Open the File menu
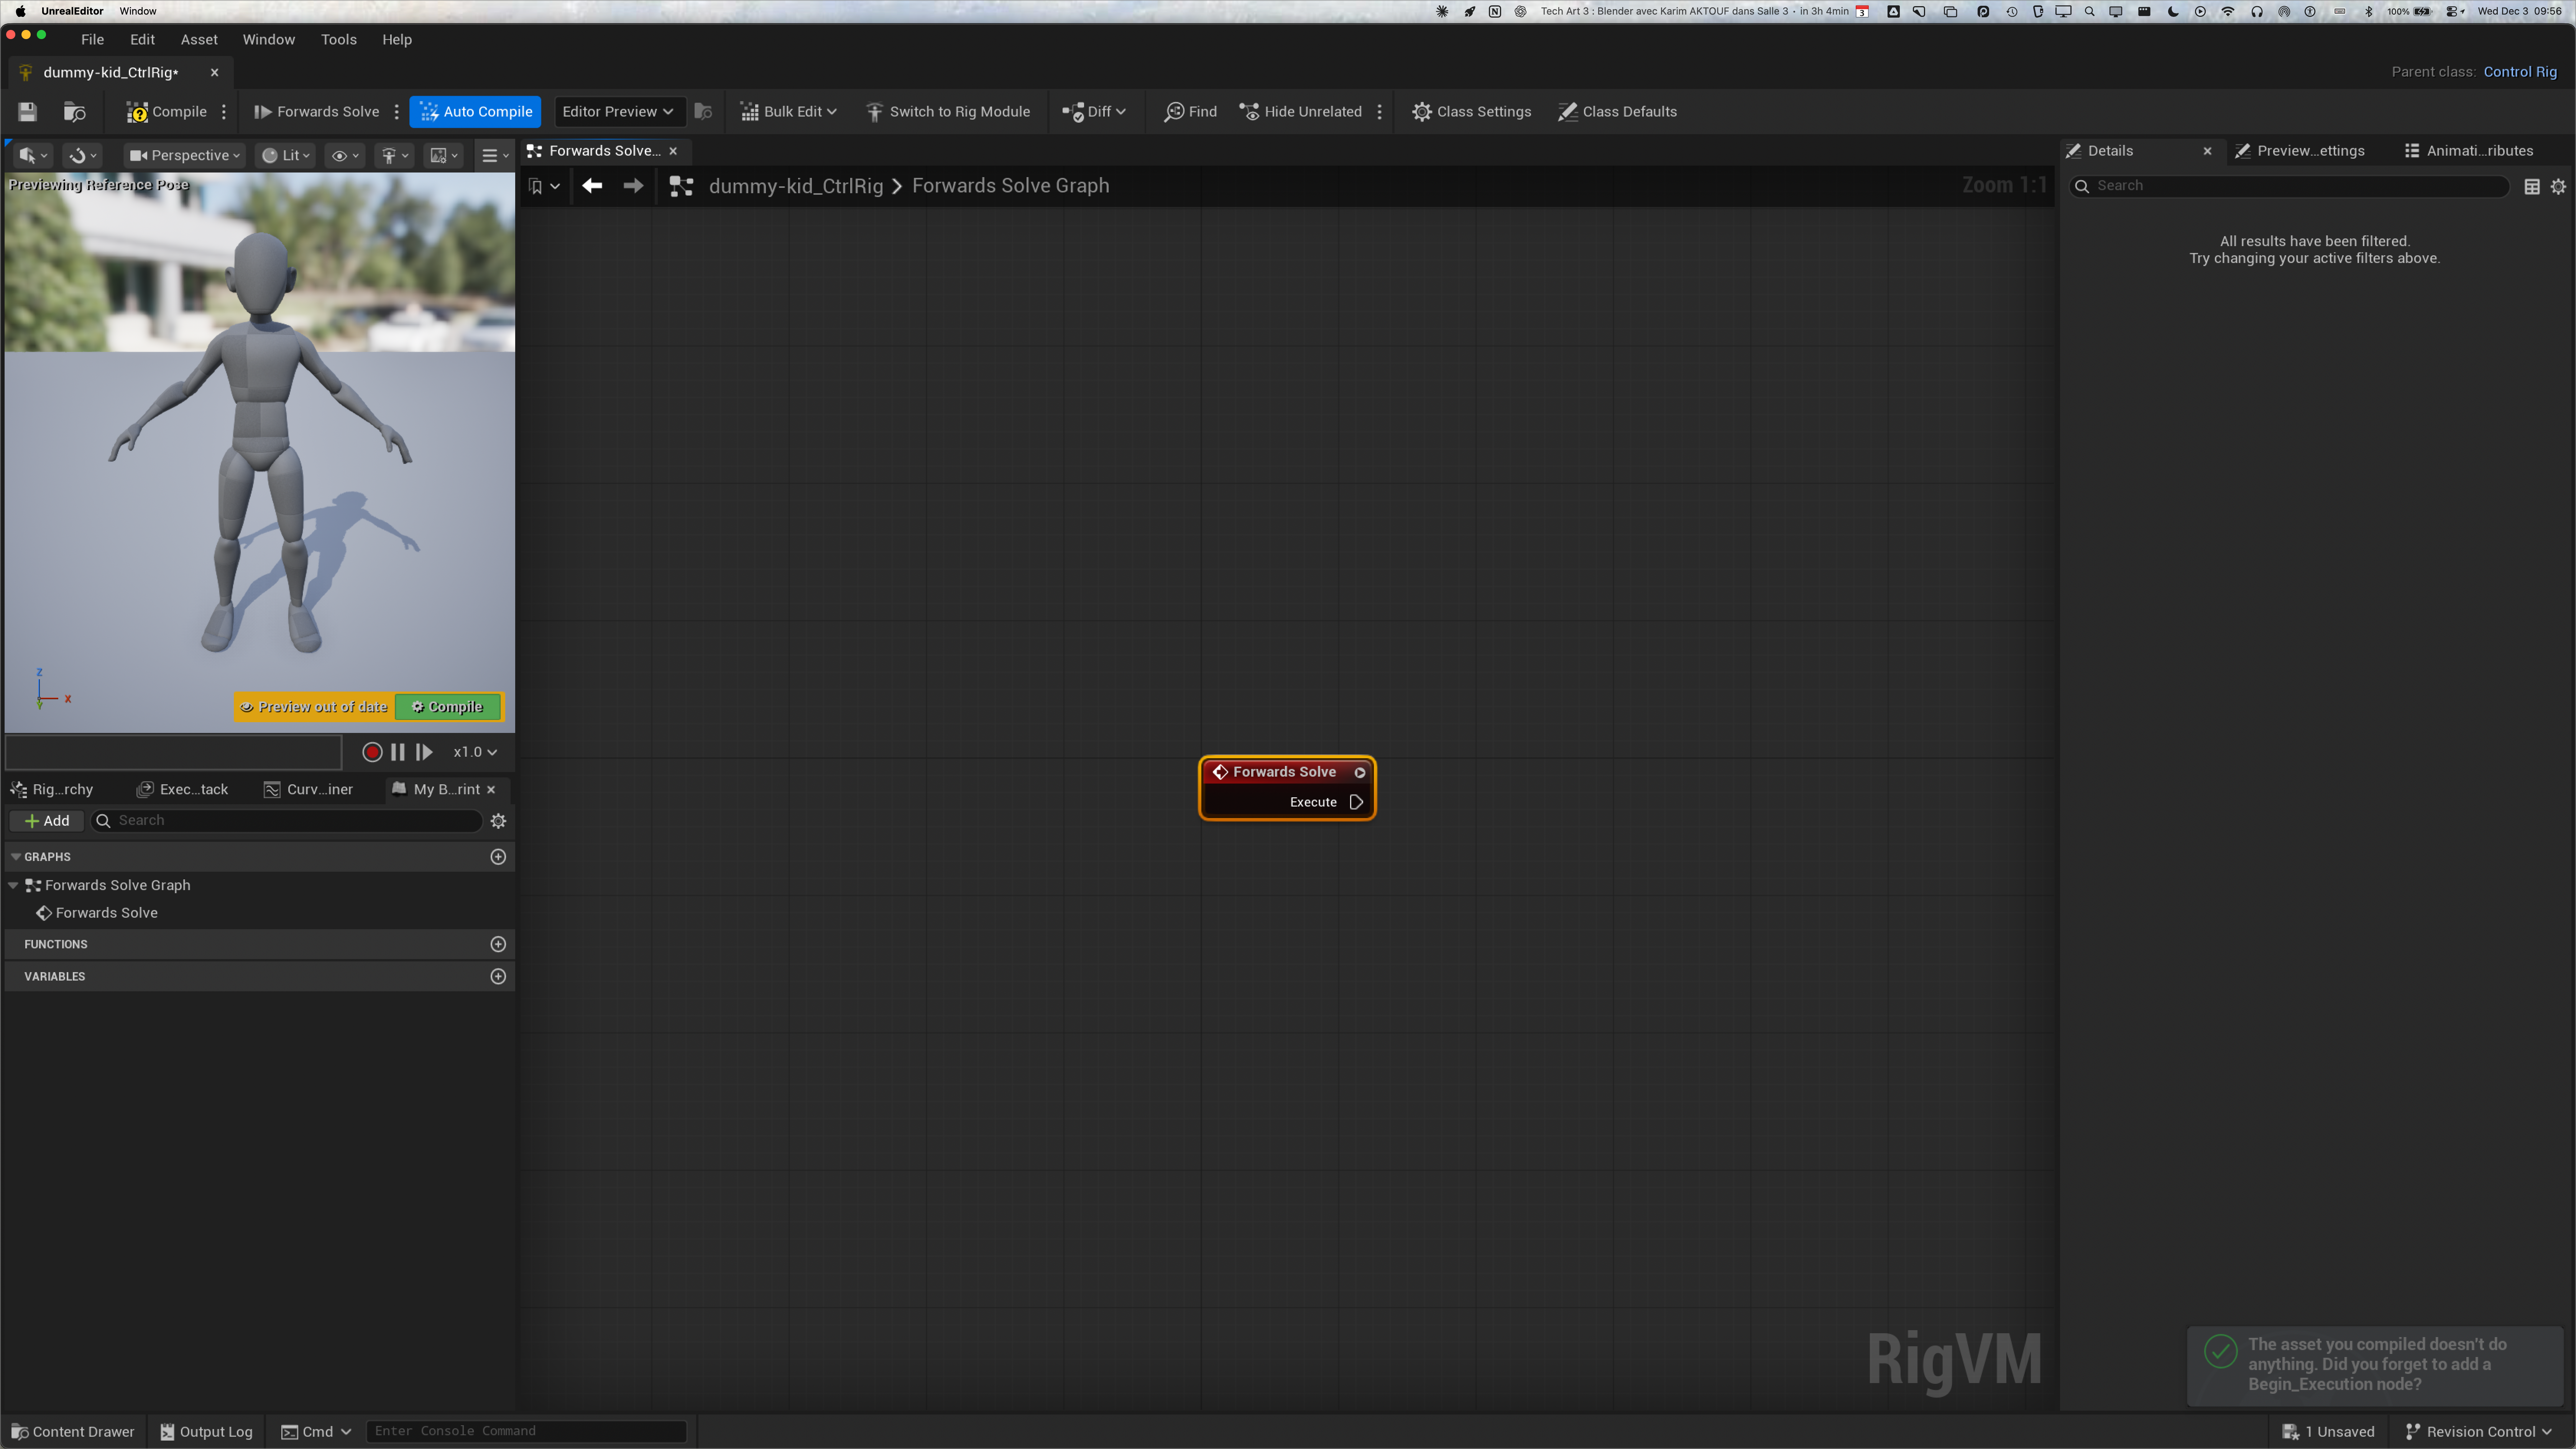The height and width of the screenshot is (1449, 2576). click(x=92, y=40)
